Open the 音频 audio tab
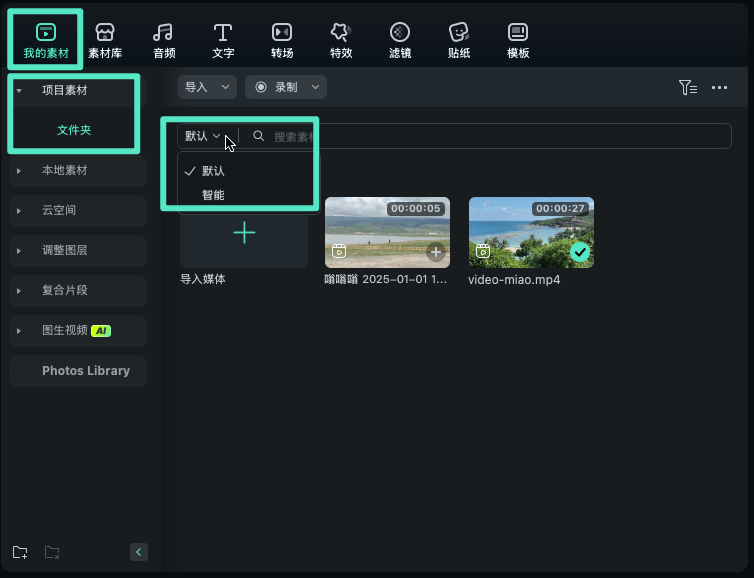The width and height of the screenshot is (754, 578). (x=164, y=40)
